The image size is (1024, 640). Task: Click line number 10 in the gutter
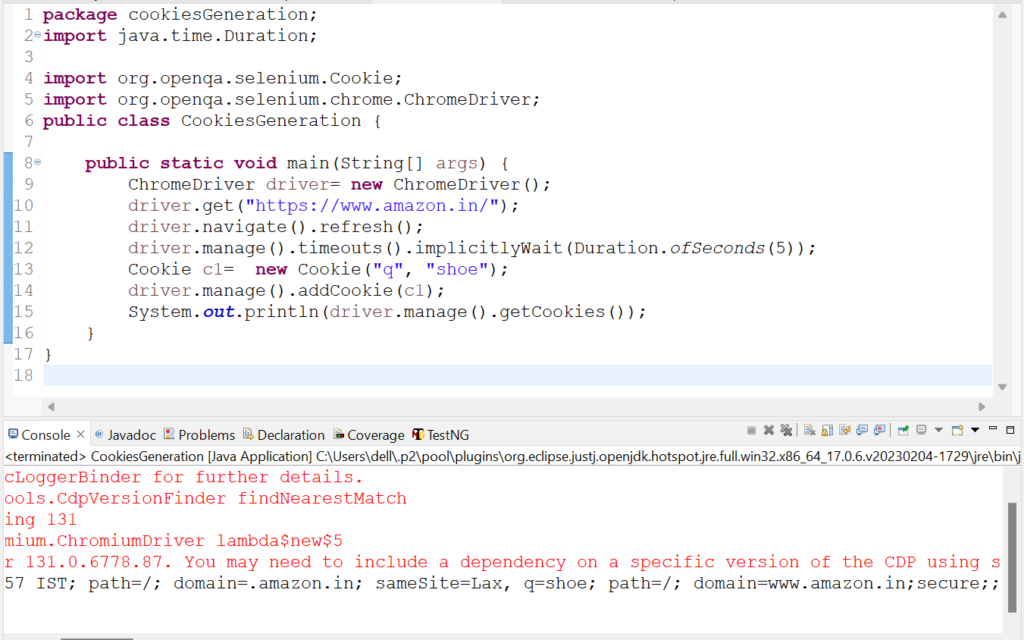(24, 206)
